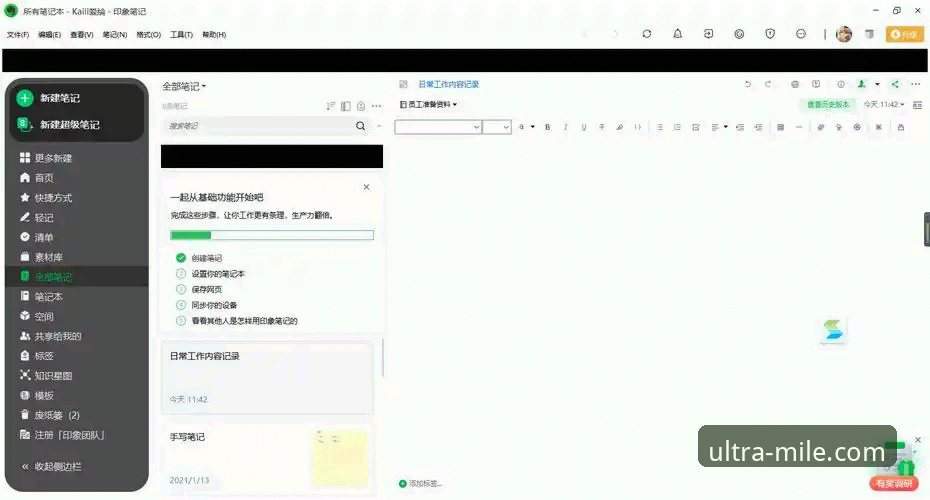Open 标签 tags section
The height and width of the screenshot is (500, 930).
pos(37,356)
